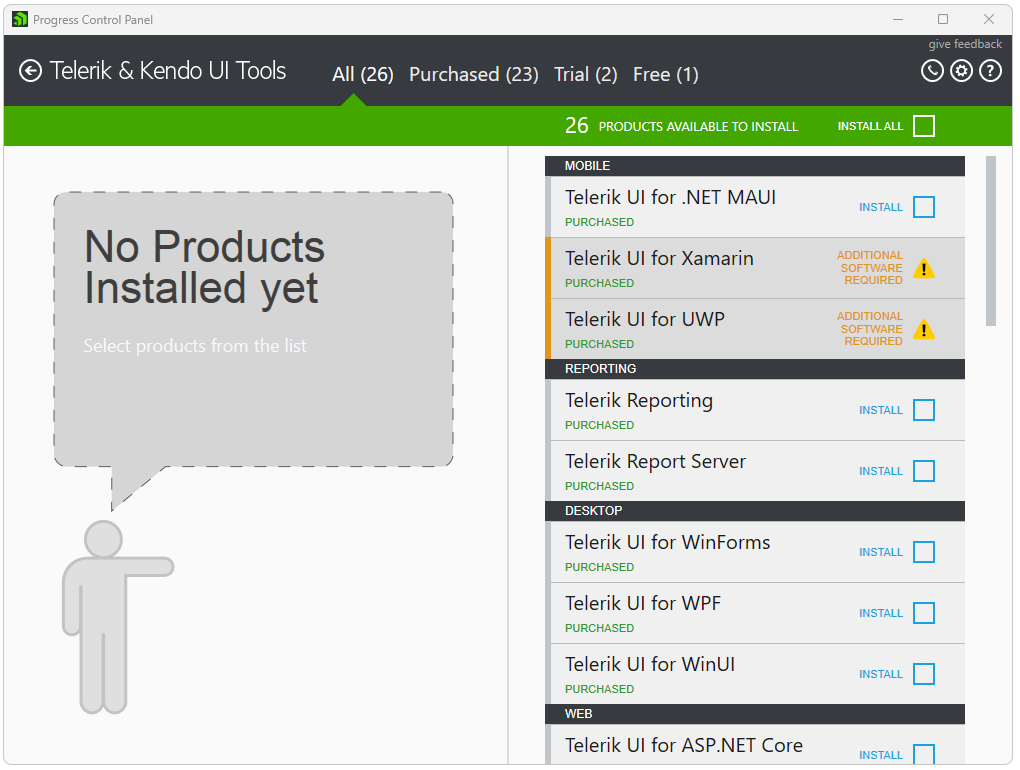View the warning triangle for Telerik UI for UWP

[x=924, y=329]
